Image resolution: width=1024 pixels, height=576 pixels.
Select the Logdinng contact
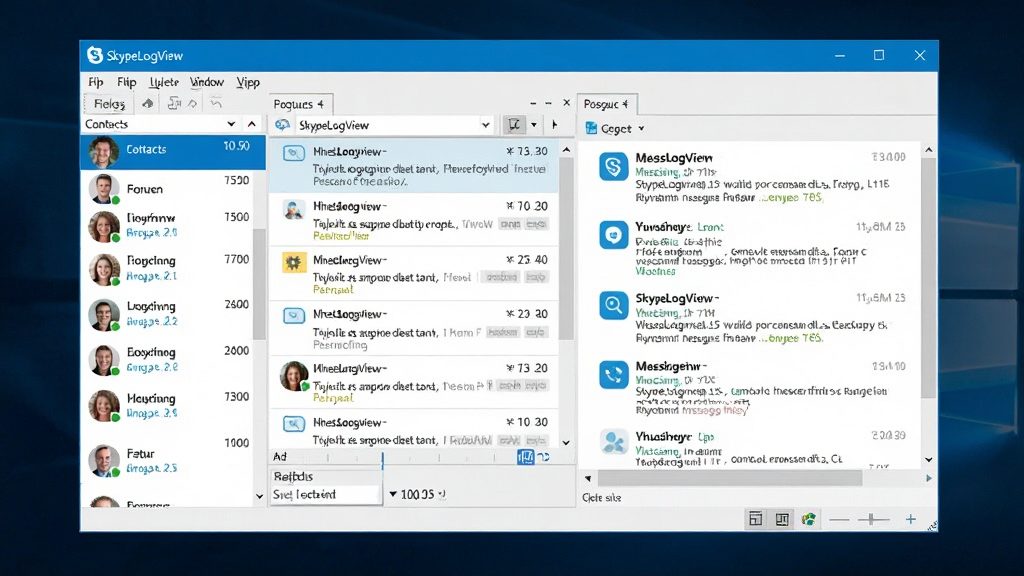(x=168, y=313)
